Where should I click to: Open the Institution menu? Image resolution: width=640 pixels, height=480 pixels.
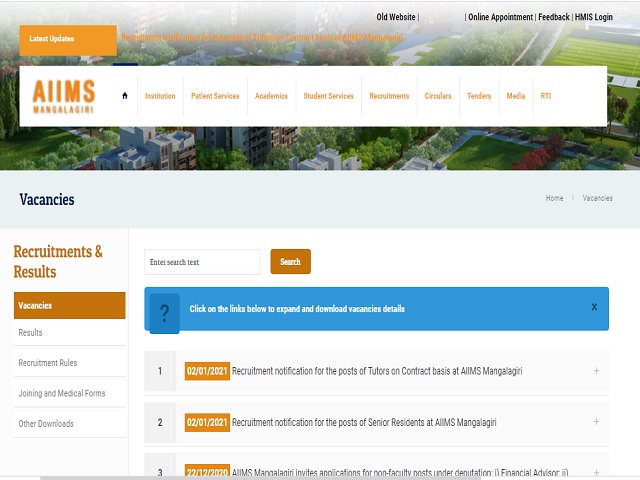tap(160, 96)
